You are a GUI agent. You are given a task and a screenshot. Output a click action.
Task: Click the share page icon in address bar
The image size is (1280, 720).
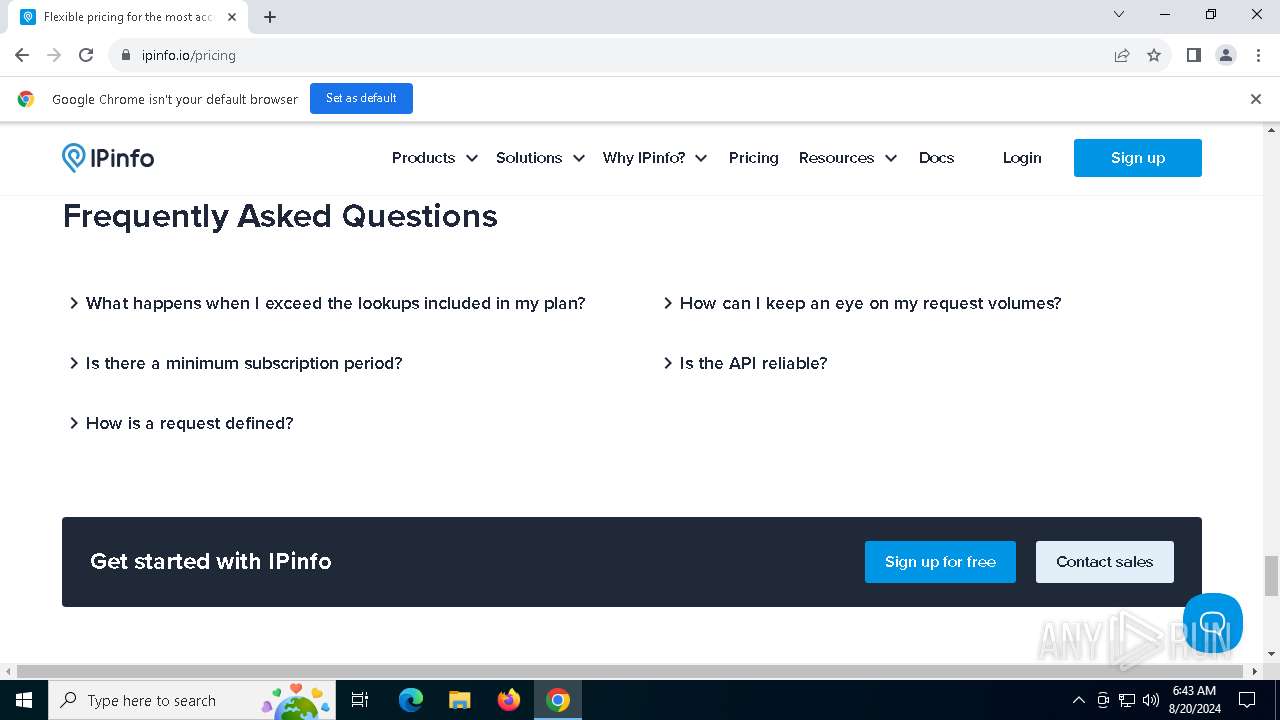tap(1122, 55)
